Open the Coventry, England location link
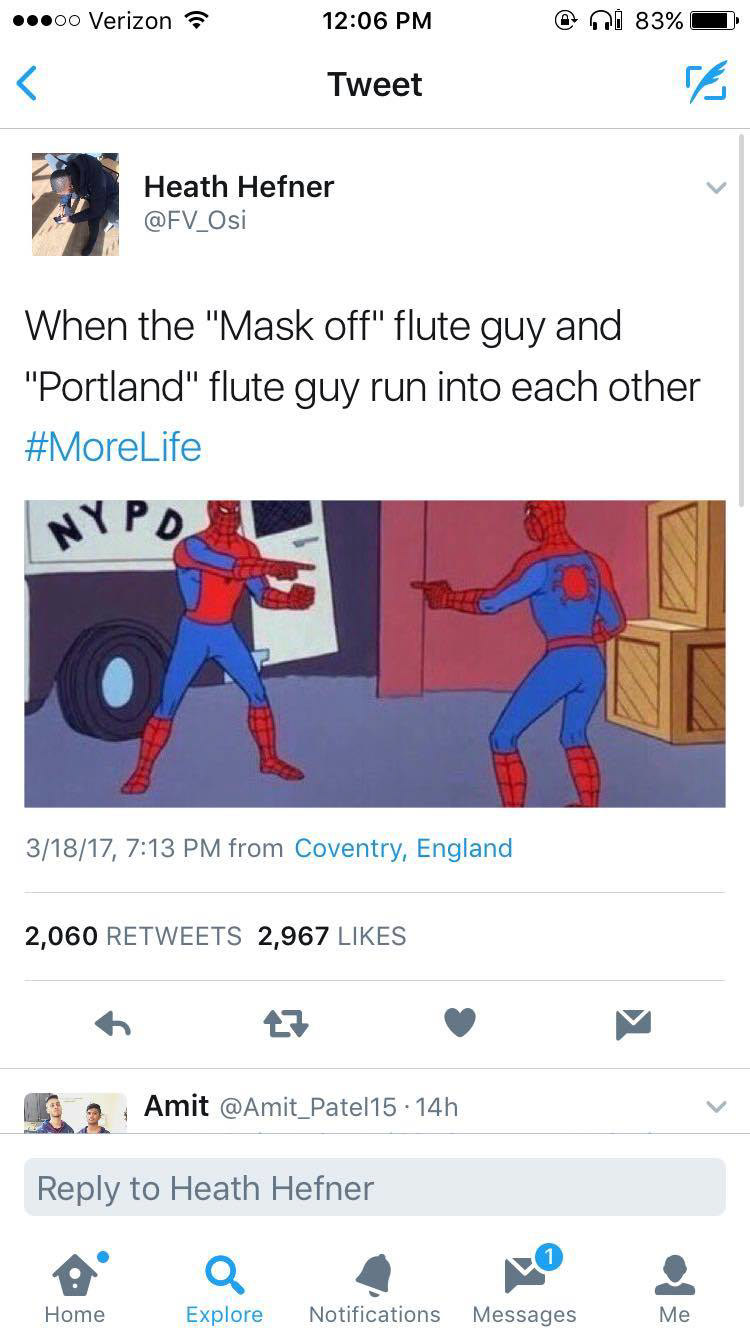This screenshot has width=750, height=1334. 403,848
